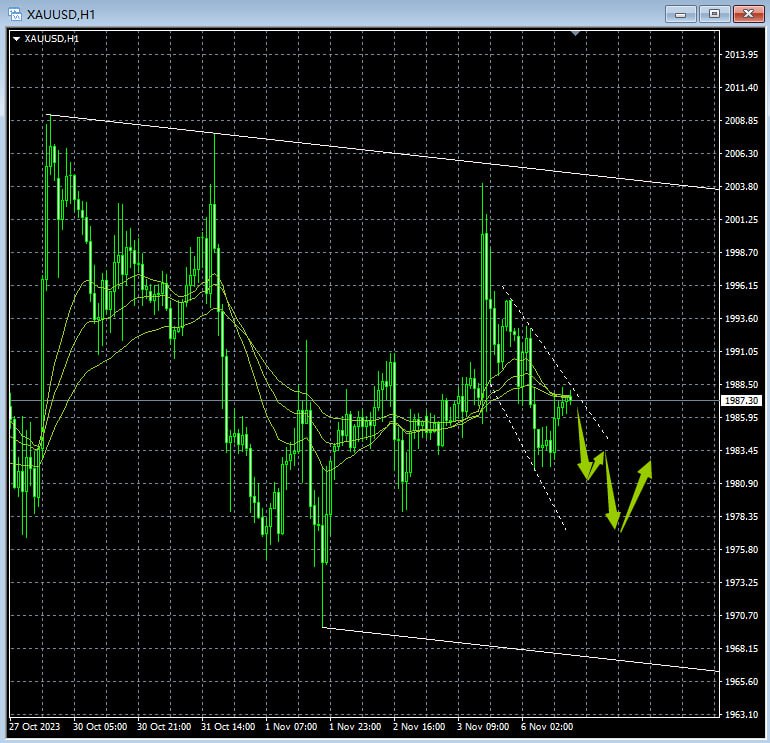Image resolution: width=770 pixels, height=743 pixels.
Task: Click the 27 Oct 2023 date label
Action: pos(34,727)
